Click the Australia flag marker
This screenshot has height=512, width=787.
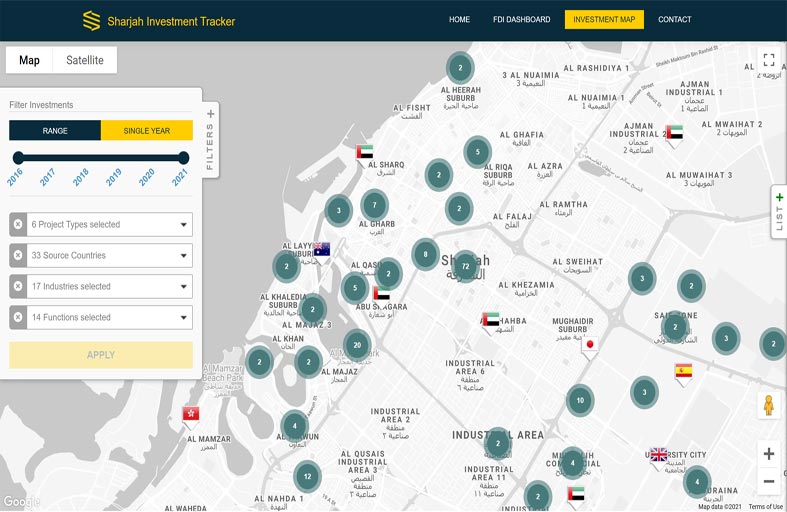(321, 249)
